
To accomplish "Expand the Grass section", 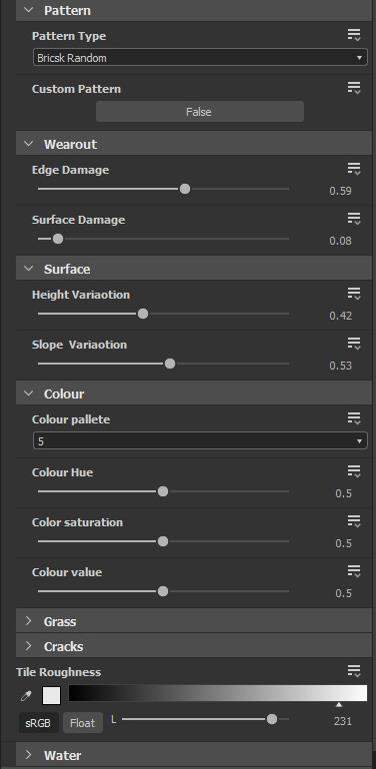I will (x=194, y=621).
